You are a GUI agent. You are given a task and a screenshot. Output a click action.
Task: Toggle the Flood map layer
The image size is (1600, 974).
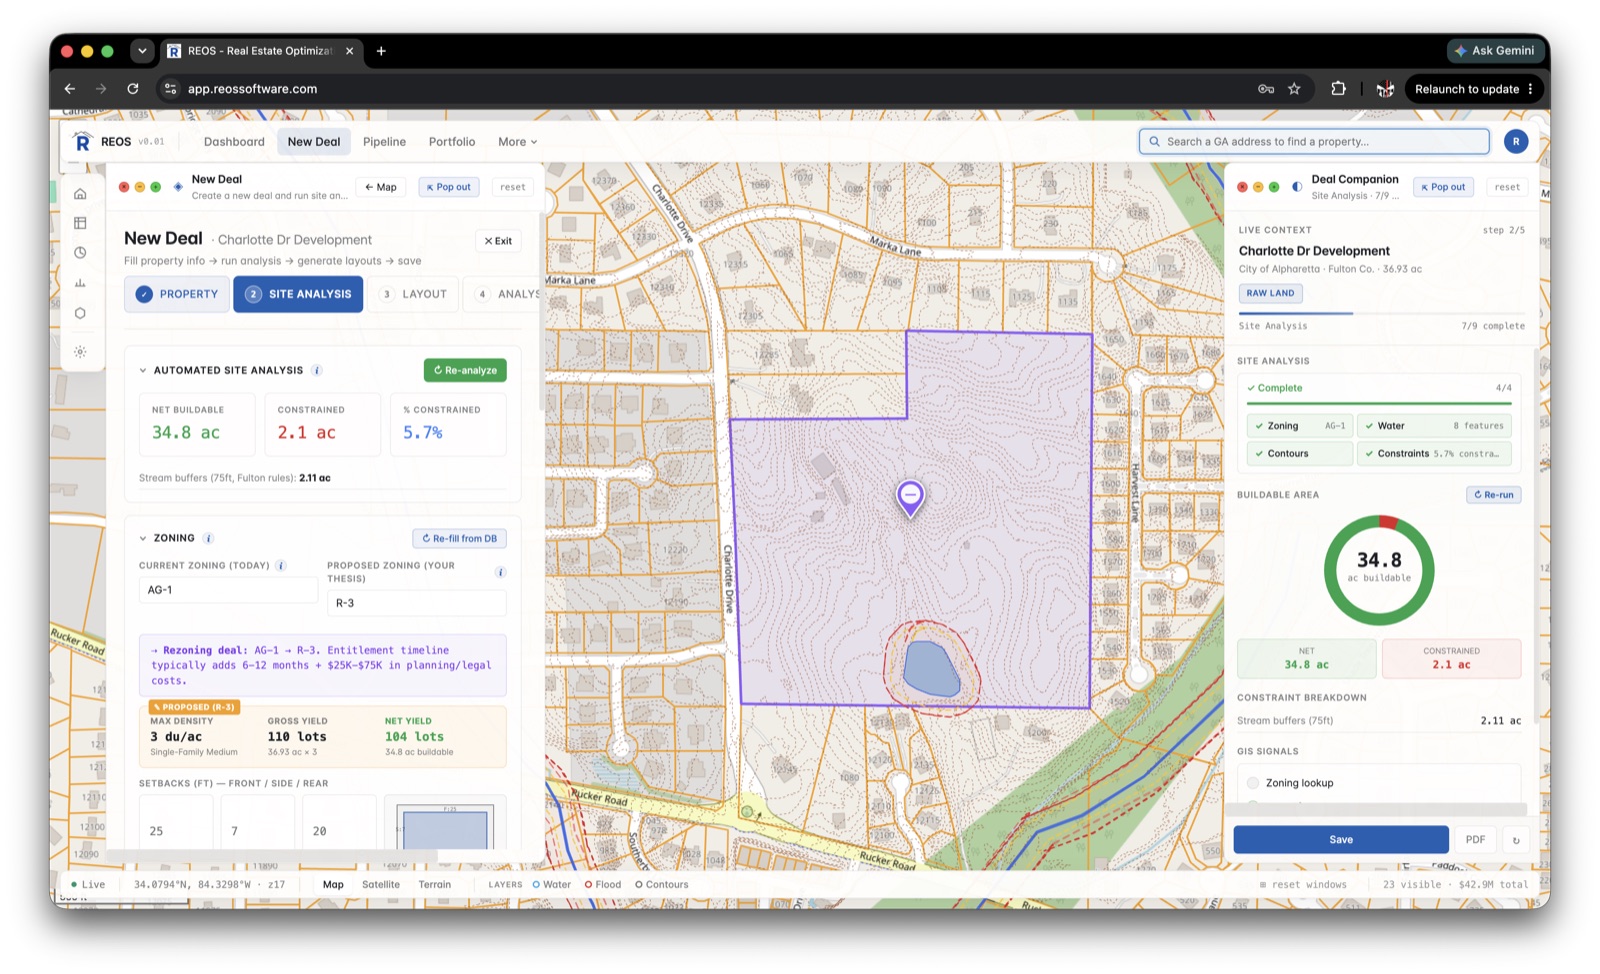pos(603,884)
